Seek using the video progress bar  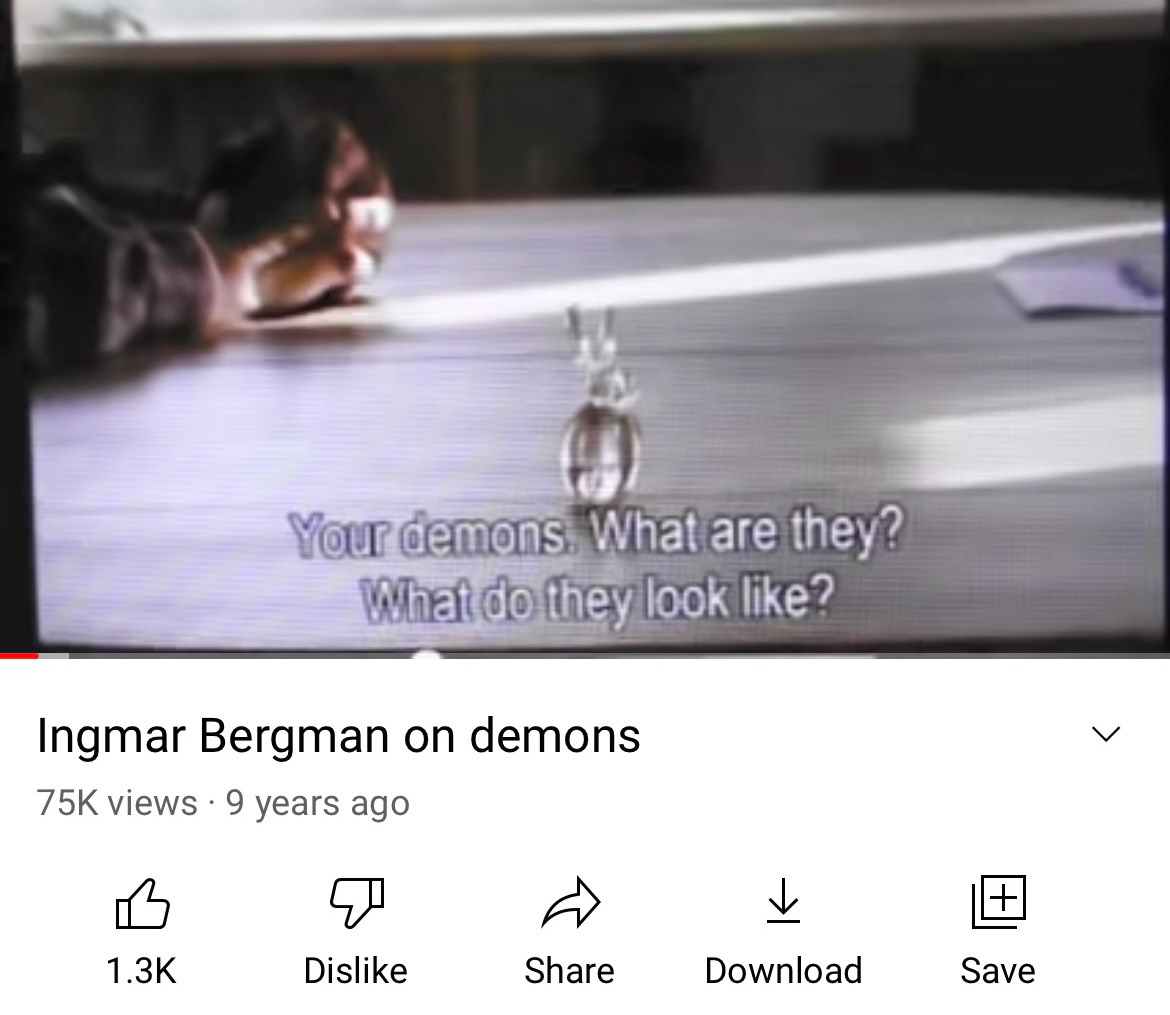[x=585, y=655]
